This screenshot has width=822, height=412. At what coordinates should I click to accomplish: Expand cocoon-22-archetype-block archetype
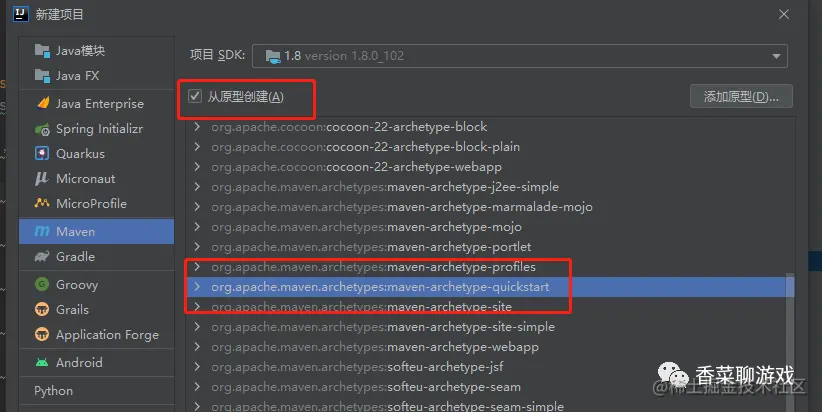(x=197, y=126)
